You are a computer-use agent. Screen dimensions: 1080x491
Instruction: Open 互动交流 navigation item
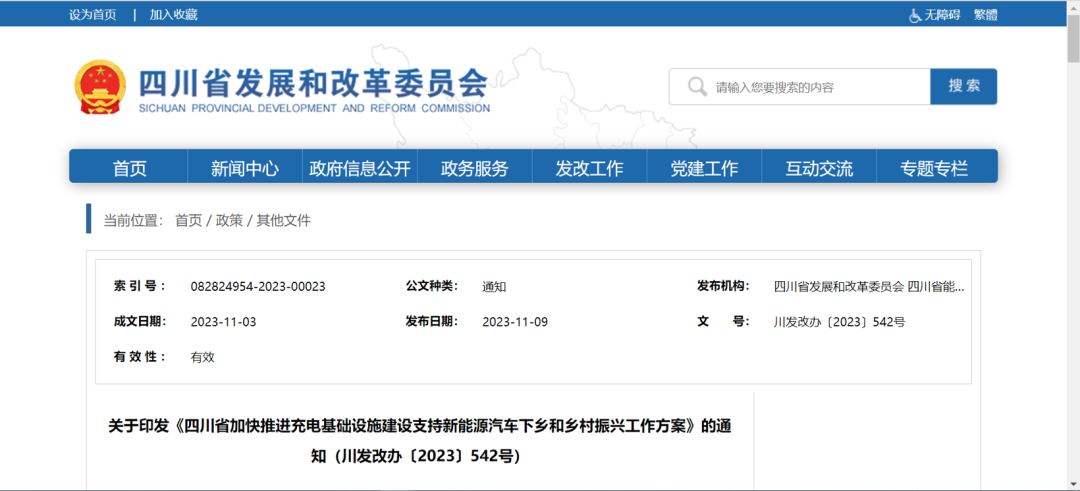(819, 168)
